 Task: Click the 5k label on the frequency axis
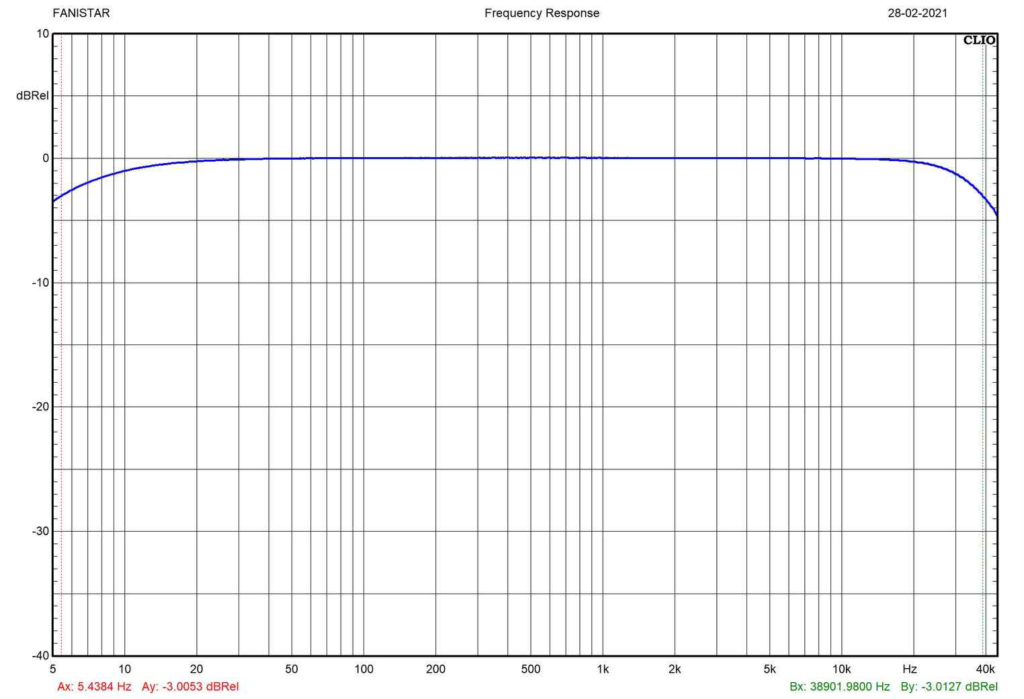(x=769, y=669)
